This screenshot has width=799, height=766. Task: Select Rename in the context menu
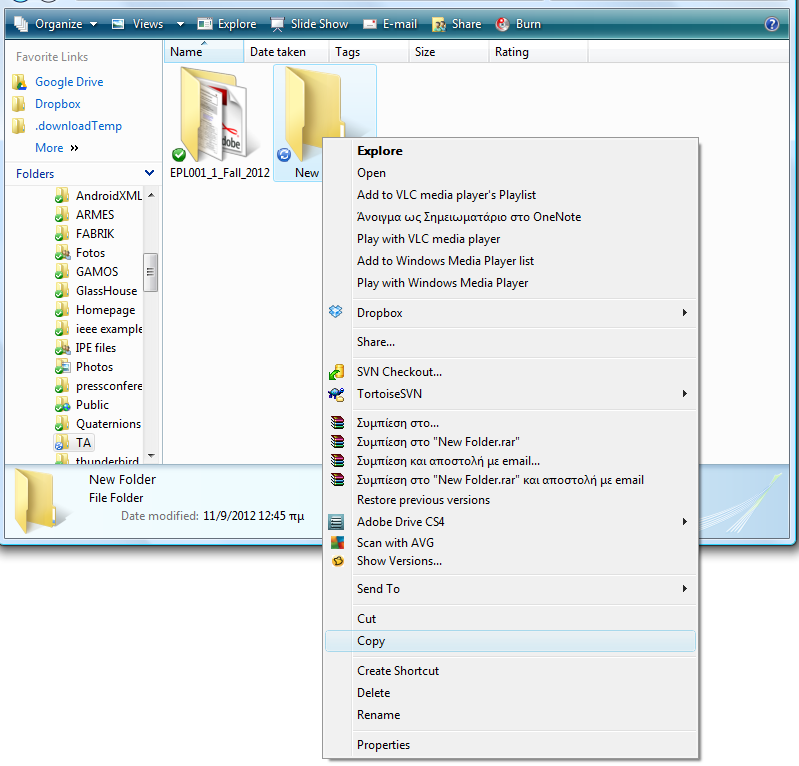click(510, 715)
